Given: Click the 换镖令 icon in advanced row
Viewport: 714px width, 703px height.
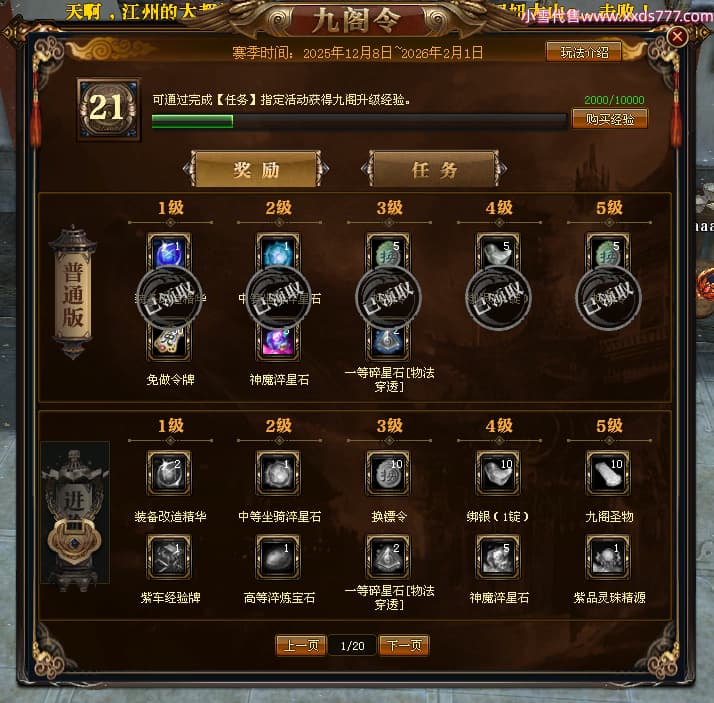Looking at the screenshot, I should tap(388, 473).
